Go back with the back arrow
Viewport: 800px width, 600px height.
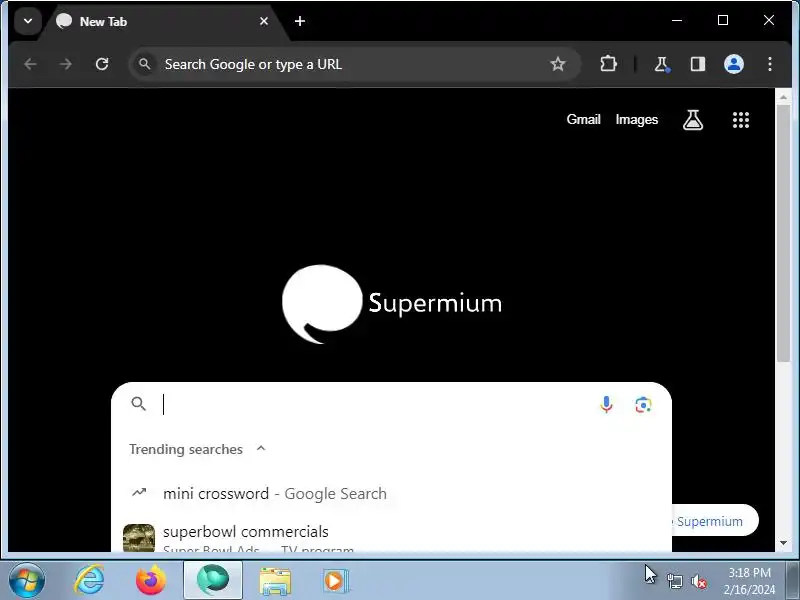30,64
